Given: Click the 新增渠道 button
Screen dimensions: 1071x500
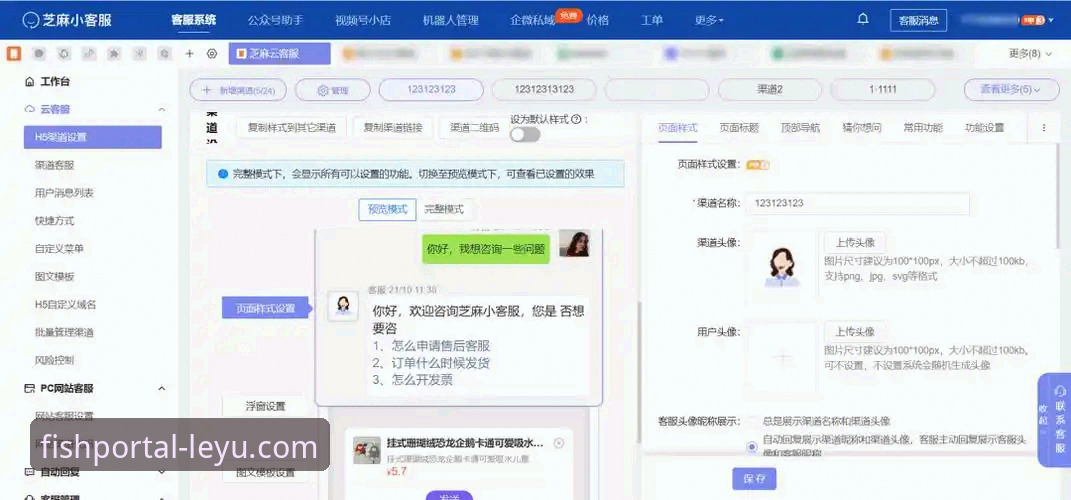Looking at the screenshot, I should [x=238, y=89].
